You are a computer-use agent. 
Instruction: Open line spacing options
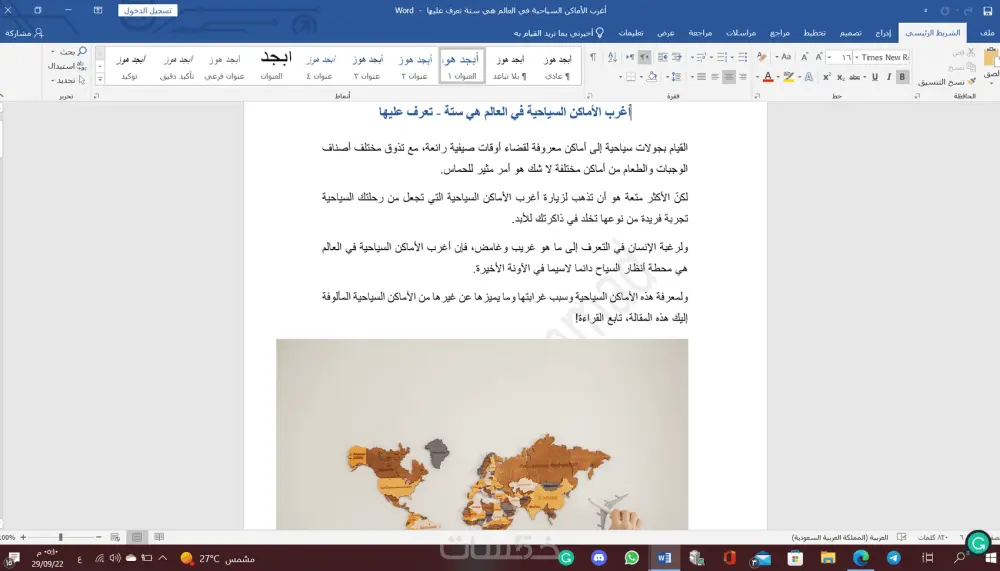tap(677, 77)
